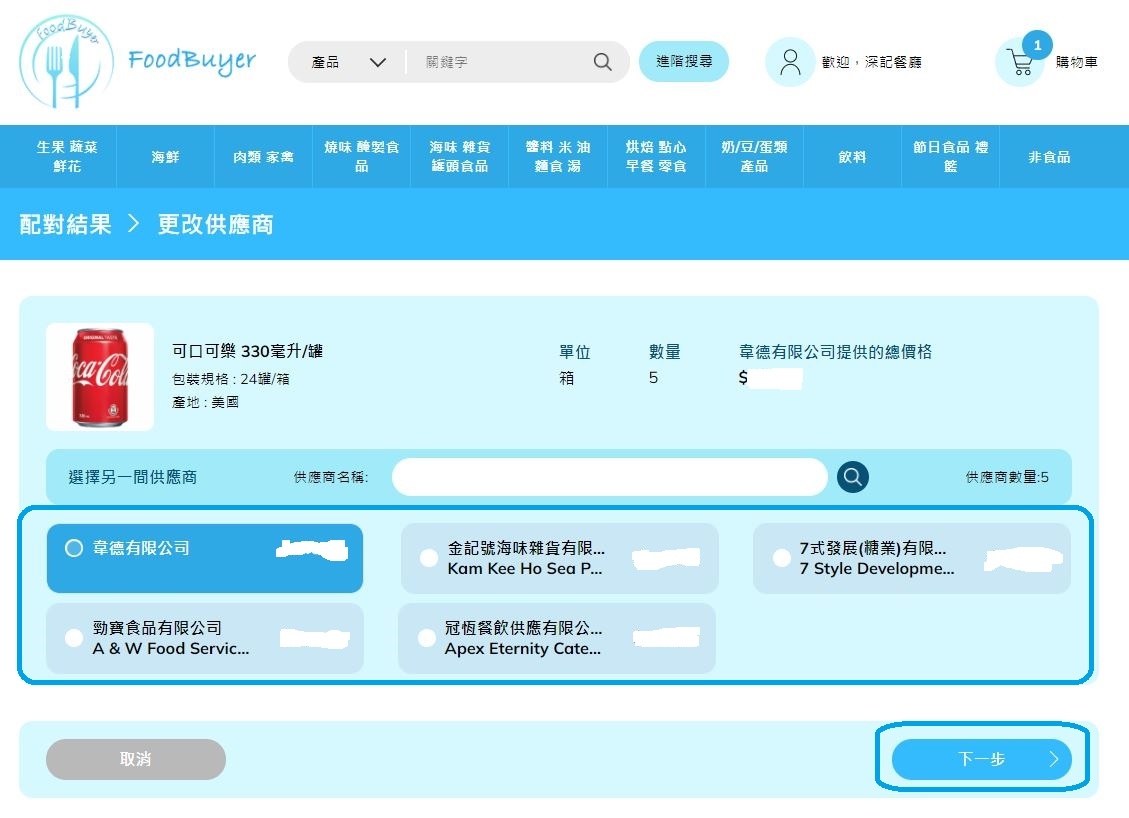This screenshot has height=818, width=1129.
Task: Open the 海味 雜貨 罐頭食品 menu
Action: [x=459, y=156]
